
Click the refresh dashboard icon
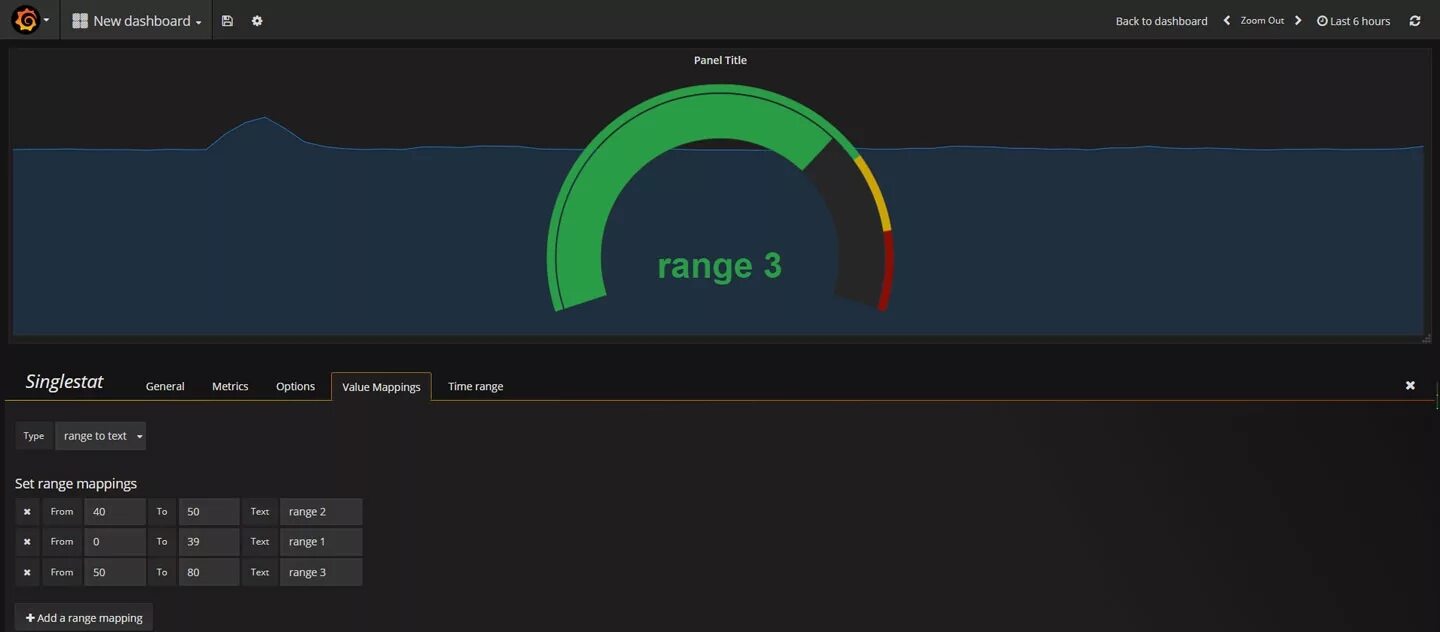[1415, 21]
